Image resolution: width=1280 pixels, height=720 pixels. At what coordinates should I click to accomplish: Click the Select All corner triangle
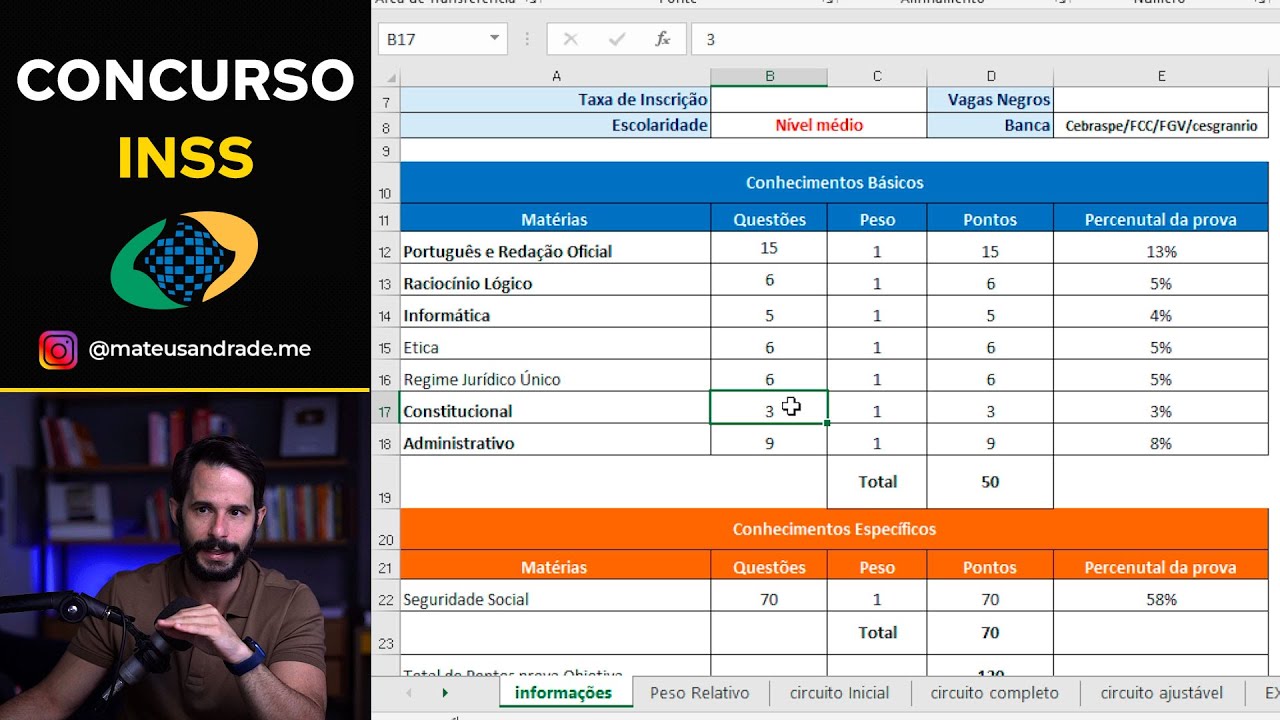coord(389,77)
